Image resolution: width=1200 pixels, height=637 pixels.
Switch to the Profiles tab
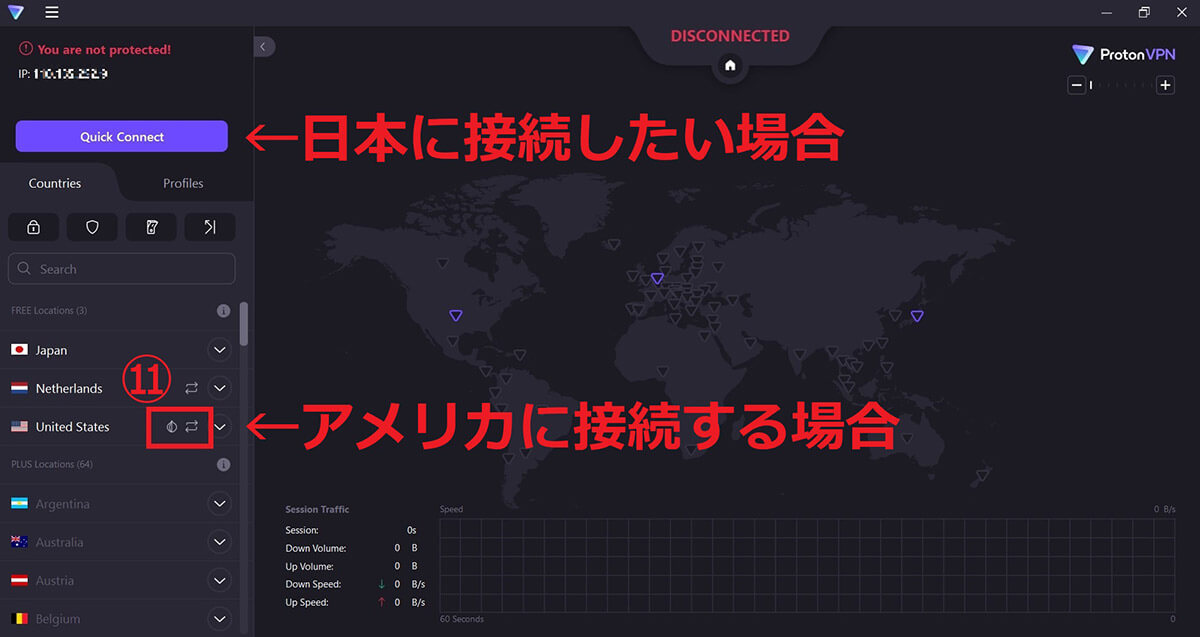point(183,183)
